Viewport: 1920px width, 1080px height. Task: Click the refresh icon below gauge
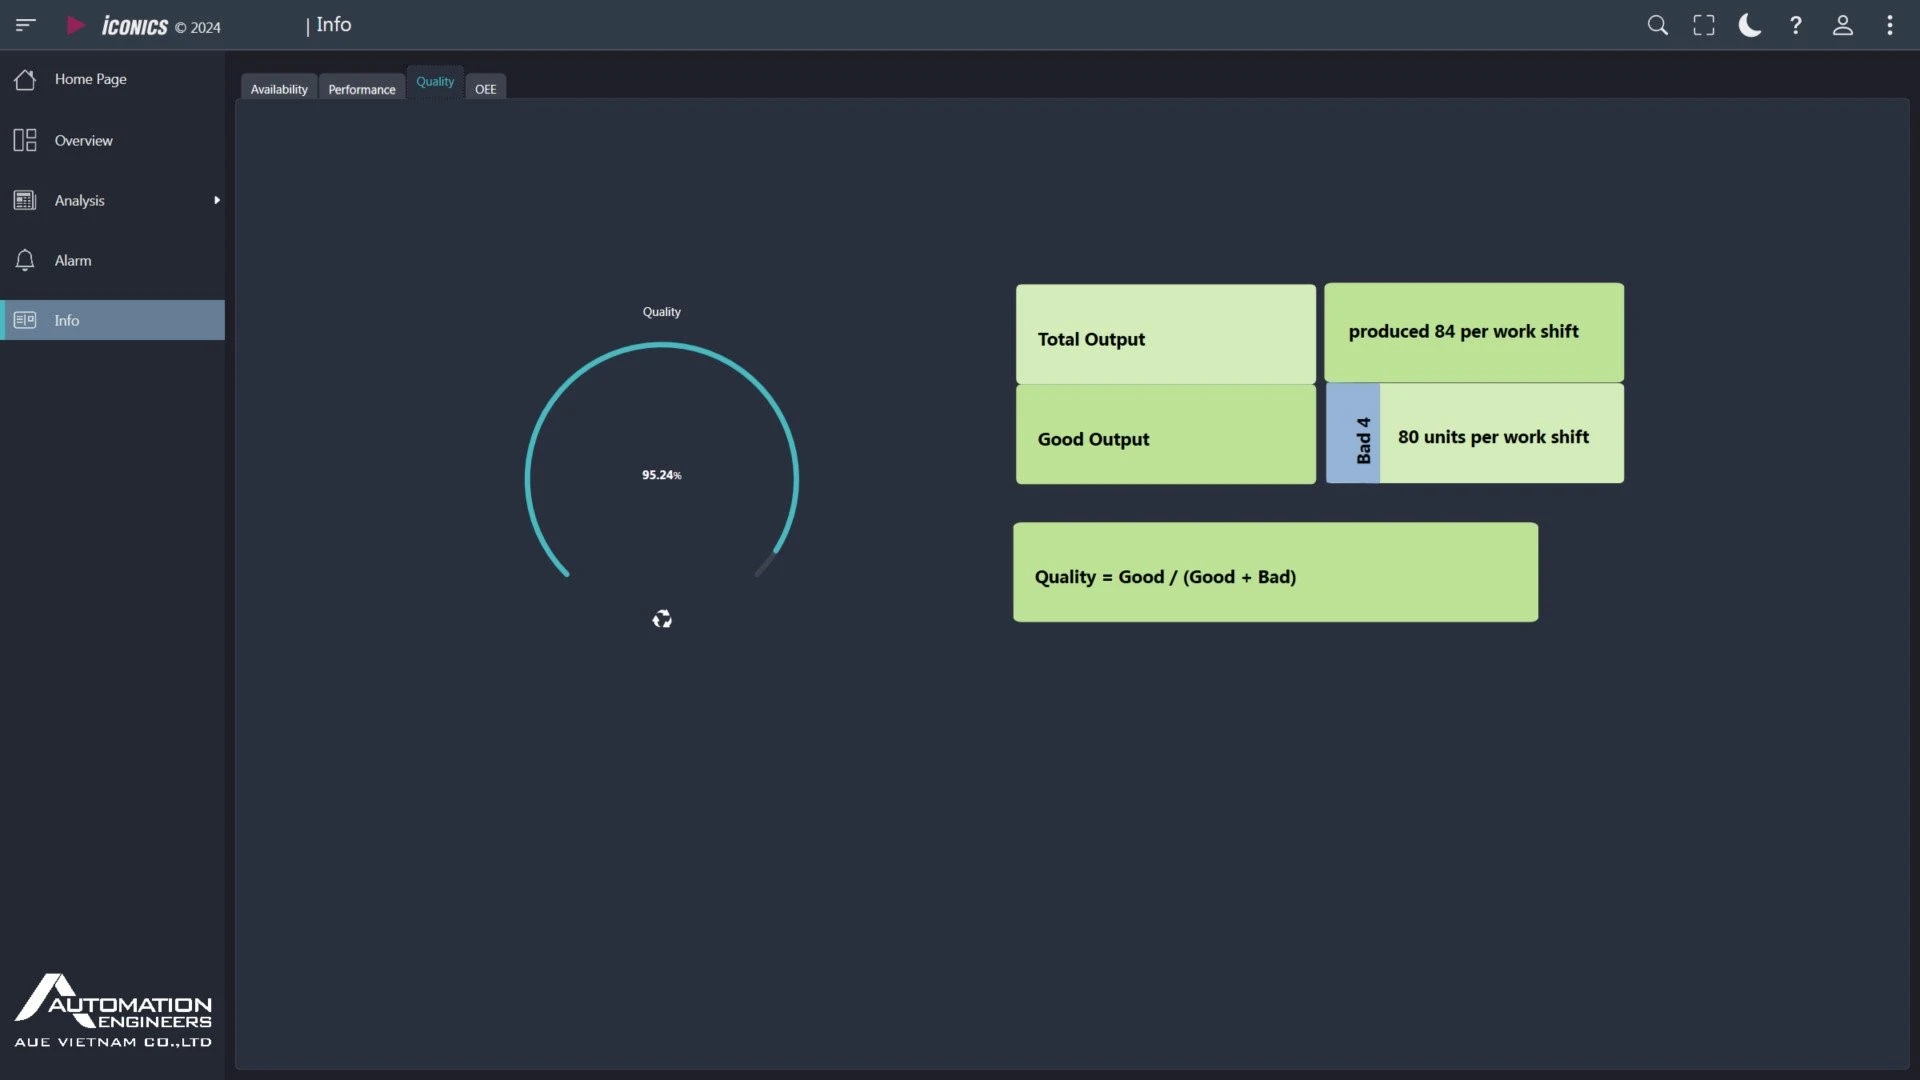pyautogui.click(x=662, y=618)
